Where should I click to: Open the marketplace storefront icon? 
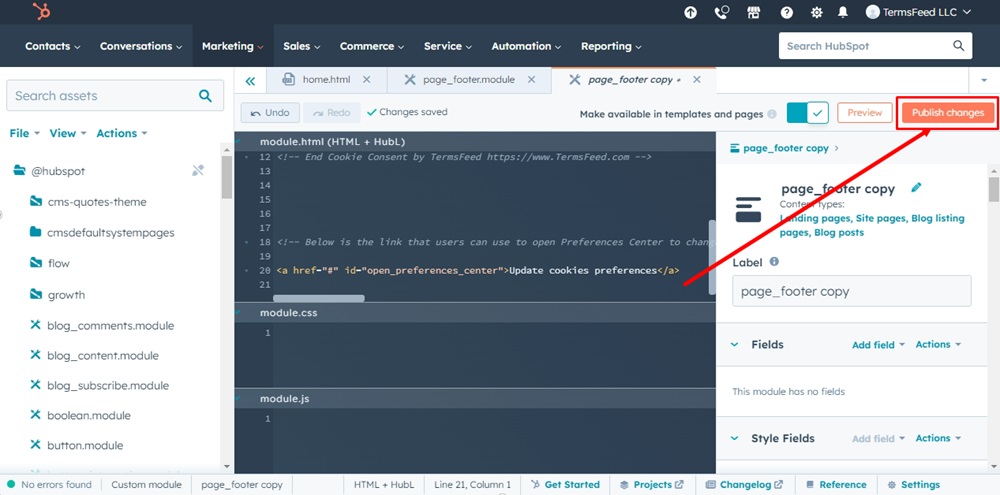pyautogui.click(x=754, y=12)
